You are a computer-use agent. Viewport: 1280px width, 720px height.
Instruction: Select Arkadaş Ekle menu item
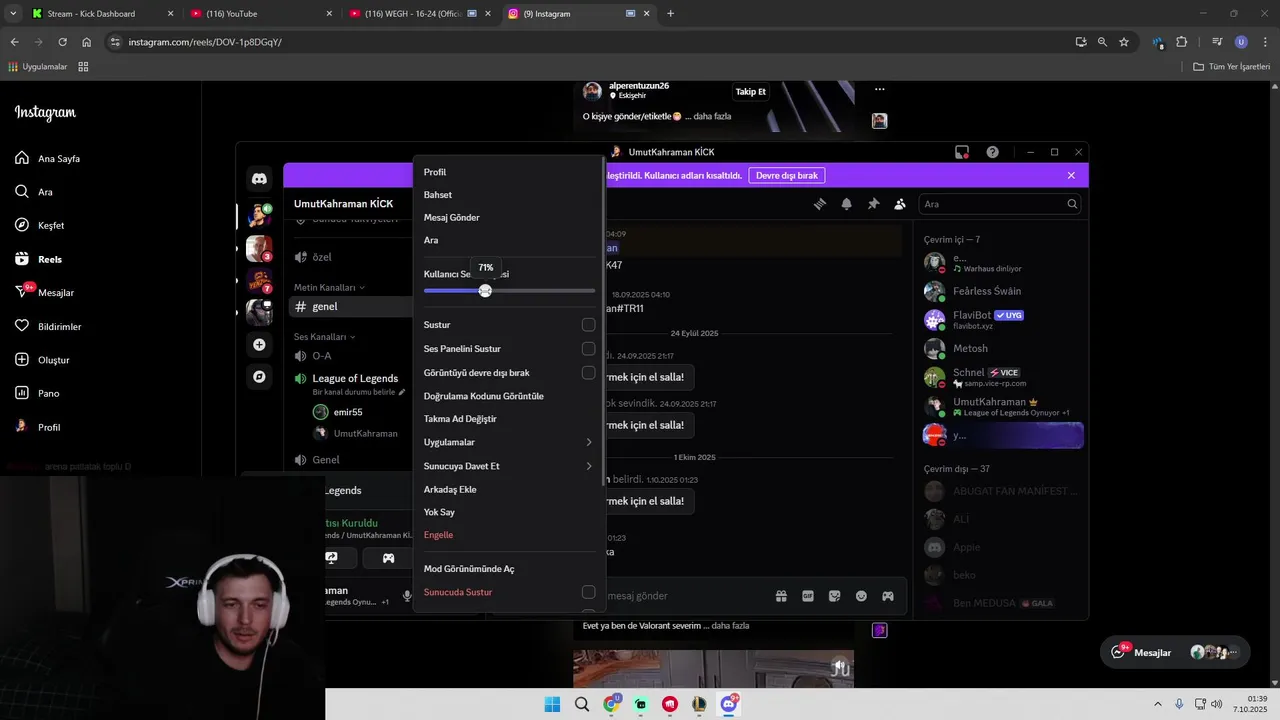[509, 489]
